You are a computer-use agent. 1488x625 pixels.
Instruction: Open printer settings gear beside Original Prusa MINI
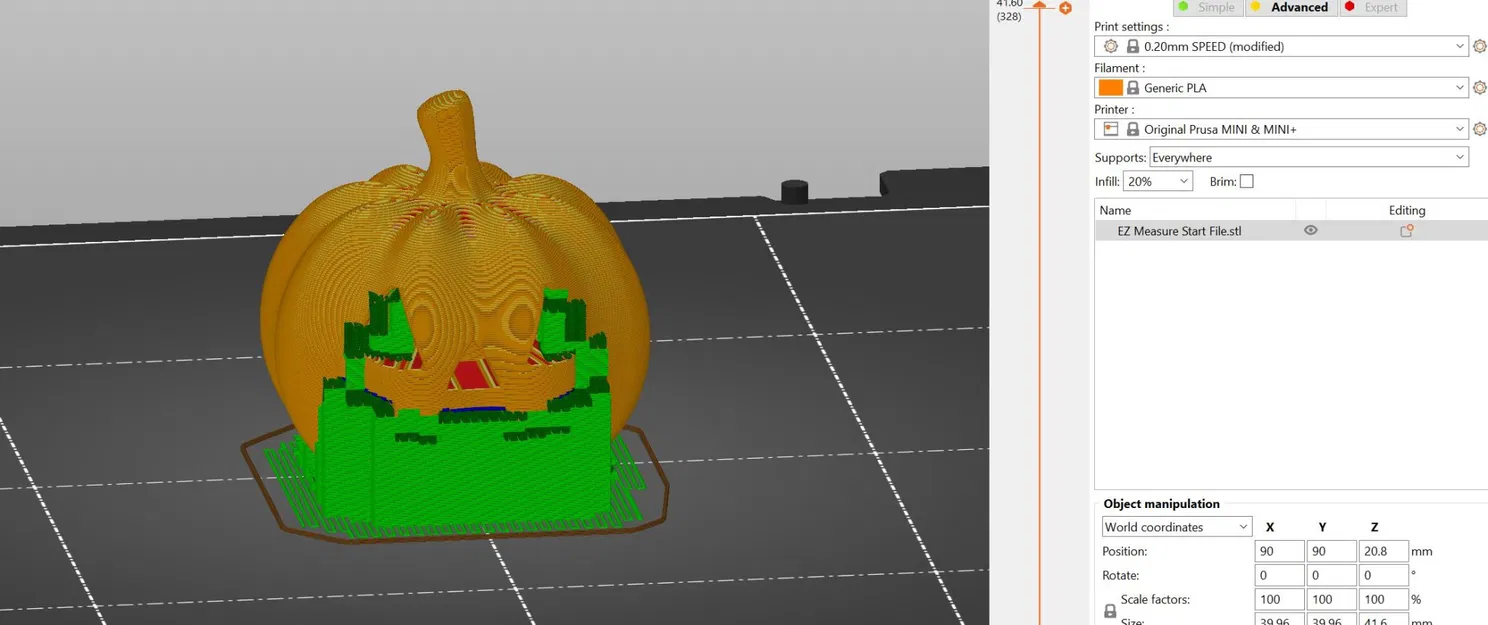[1480, 129]
